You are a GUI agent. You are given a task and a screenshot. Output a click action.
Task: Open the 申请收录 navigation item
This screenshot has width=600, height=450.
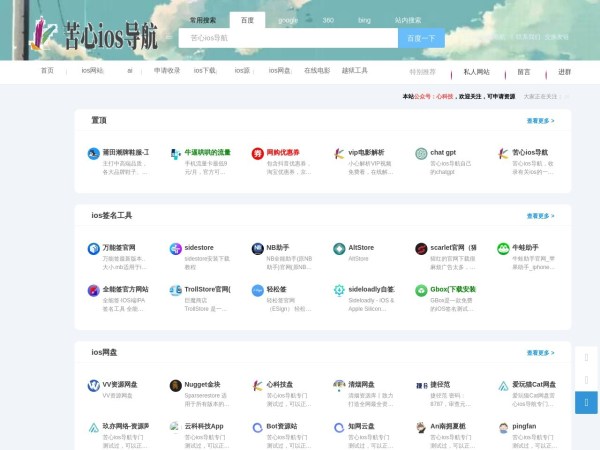[167, 71]
